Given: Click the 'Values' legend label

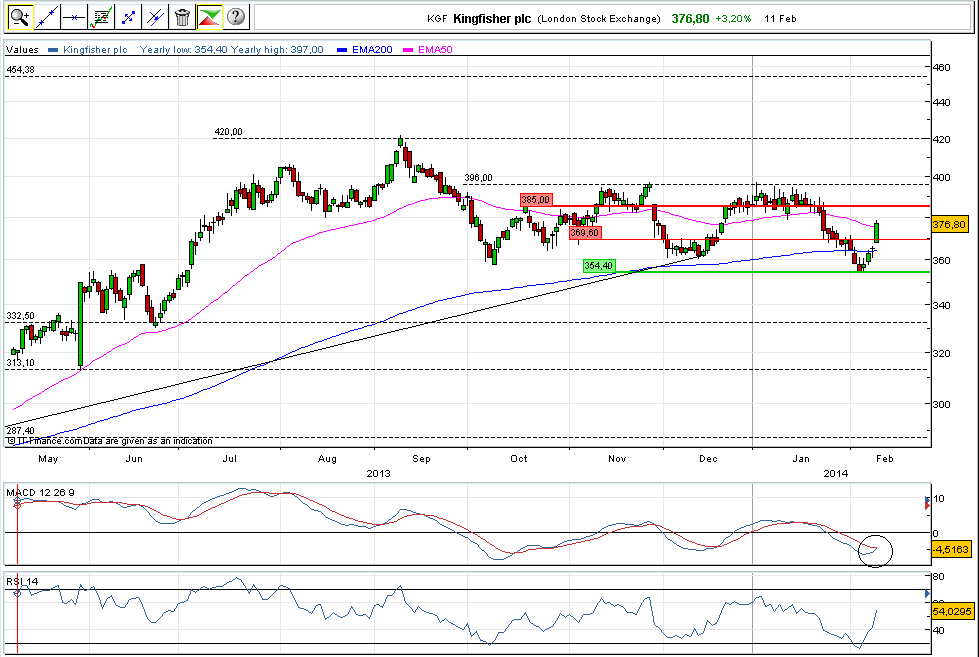Looking at the screenshot, I should tap(22, 50).
